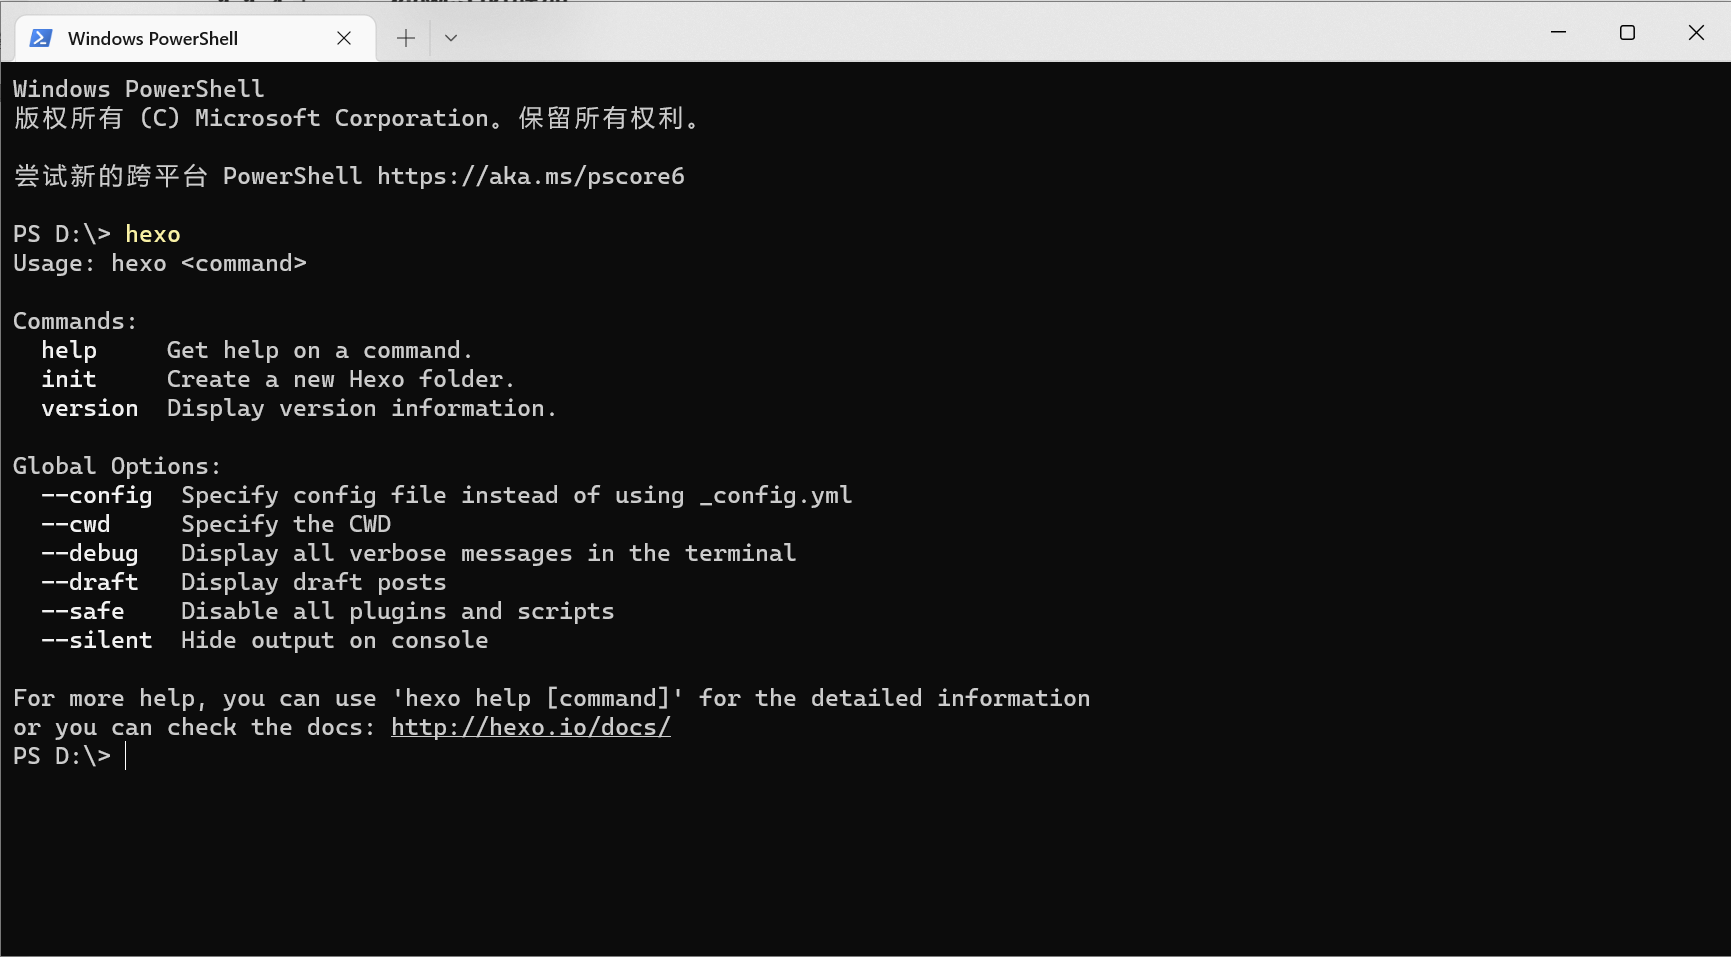Click the --draft global option
The width and height of the screenshot is (1731, 957).
pyautogui.click(x=90, y=582)
